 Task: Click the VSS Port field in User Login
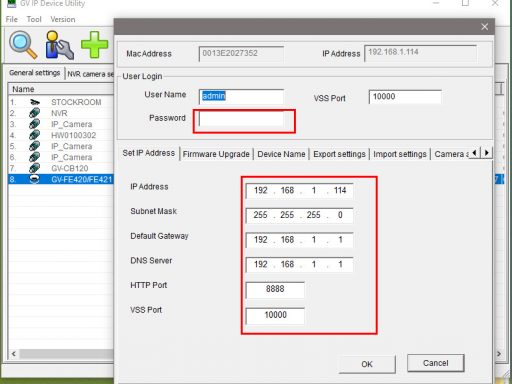point(405,97)
